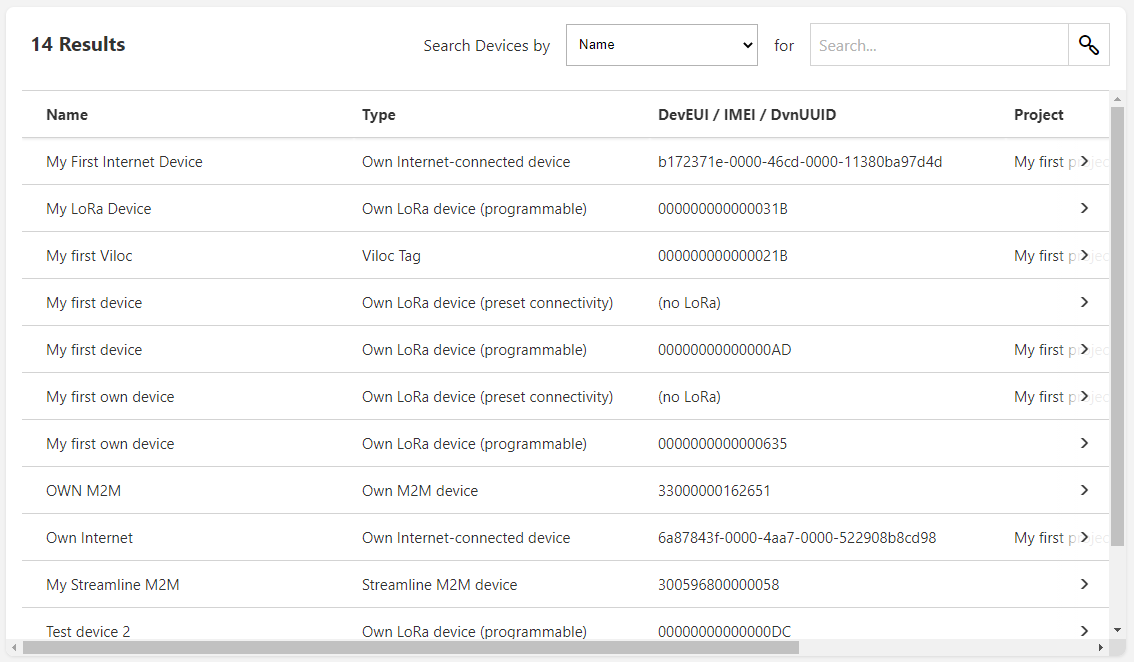This screenshot has width=1134, height=662.
Task: Click the type cell in My LoRa Device row
Action: [474, 209]
